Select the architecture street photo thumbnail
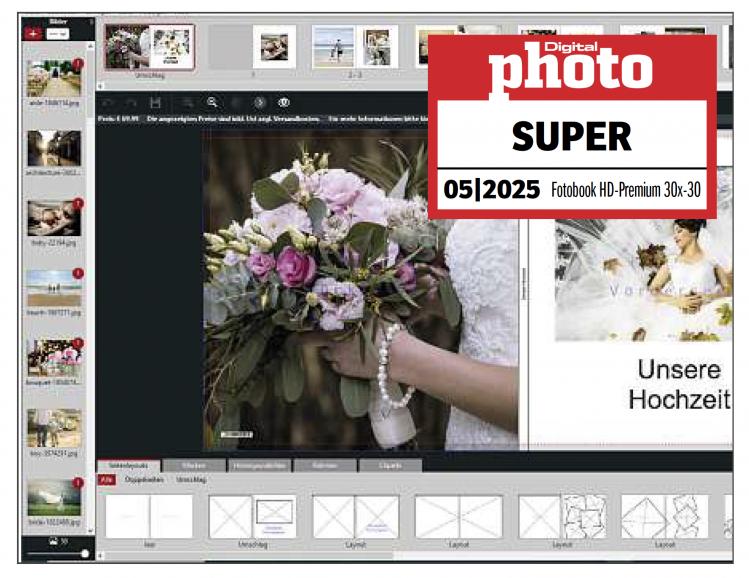The width and height of the screenshot is (749, 578). tap(54, 148)
